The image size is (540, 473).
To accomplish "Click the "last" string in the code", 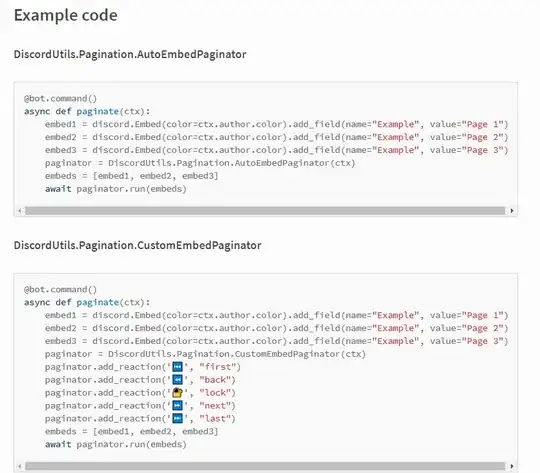I will tap(217, 419).
